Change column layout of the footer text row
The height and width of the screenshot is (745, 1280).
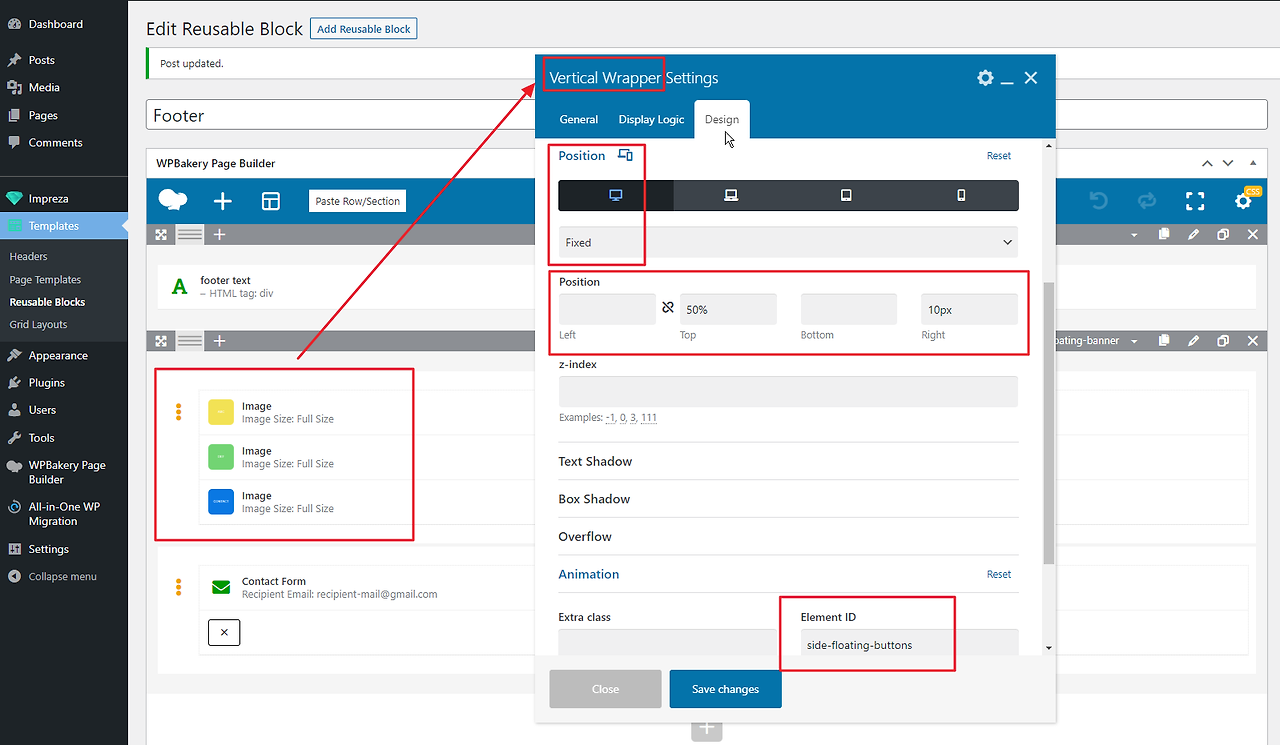point(190,234)
